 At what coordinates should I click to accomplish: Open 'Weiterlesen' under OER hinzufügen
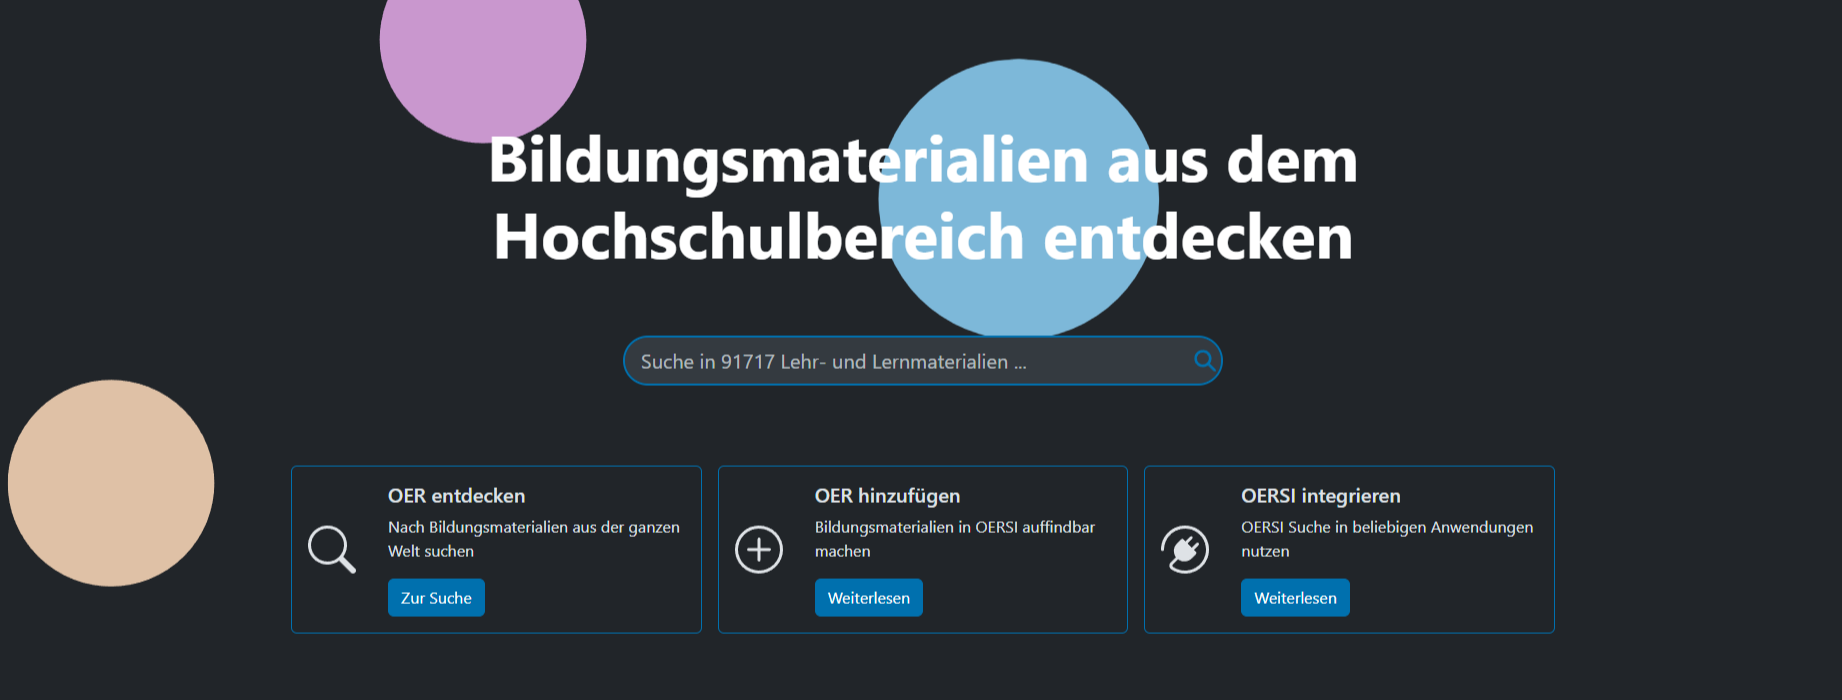coord(868,598)
